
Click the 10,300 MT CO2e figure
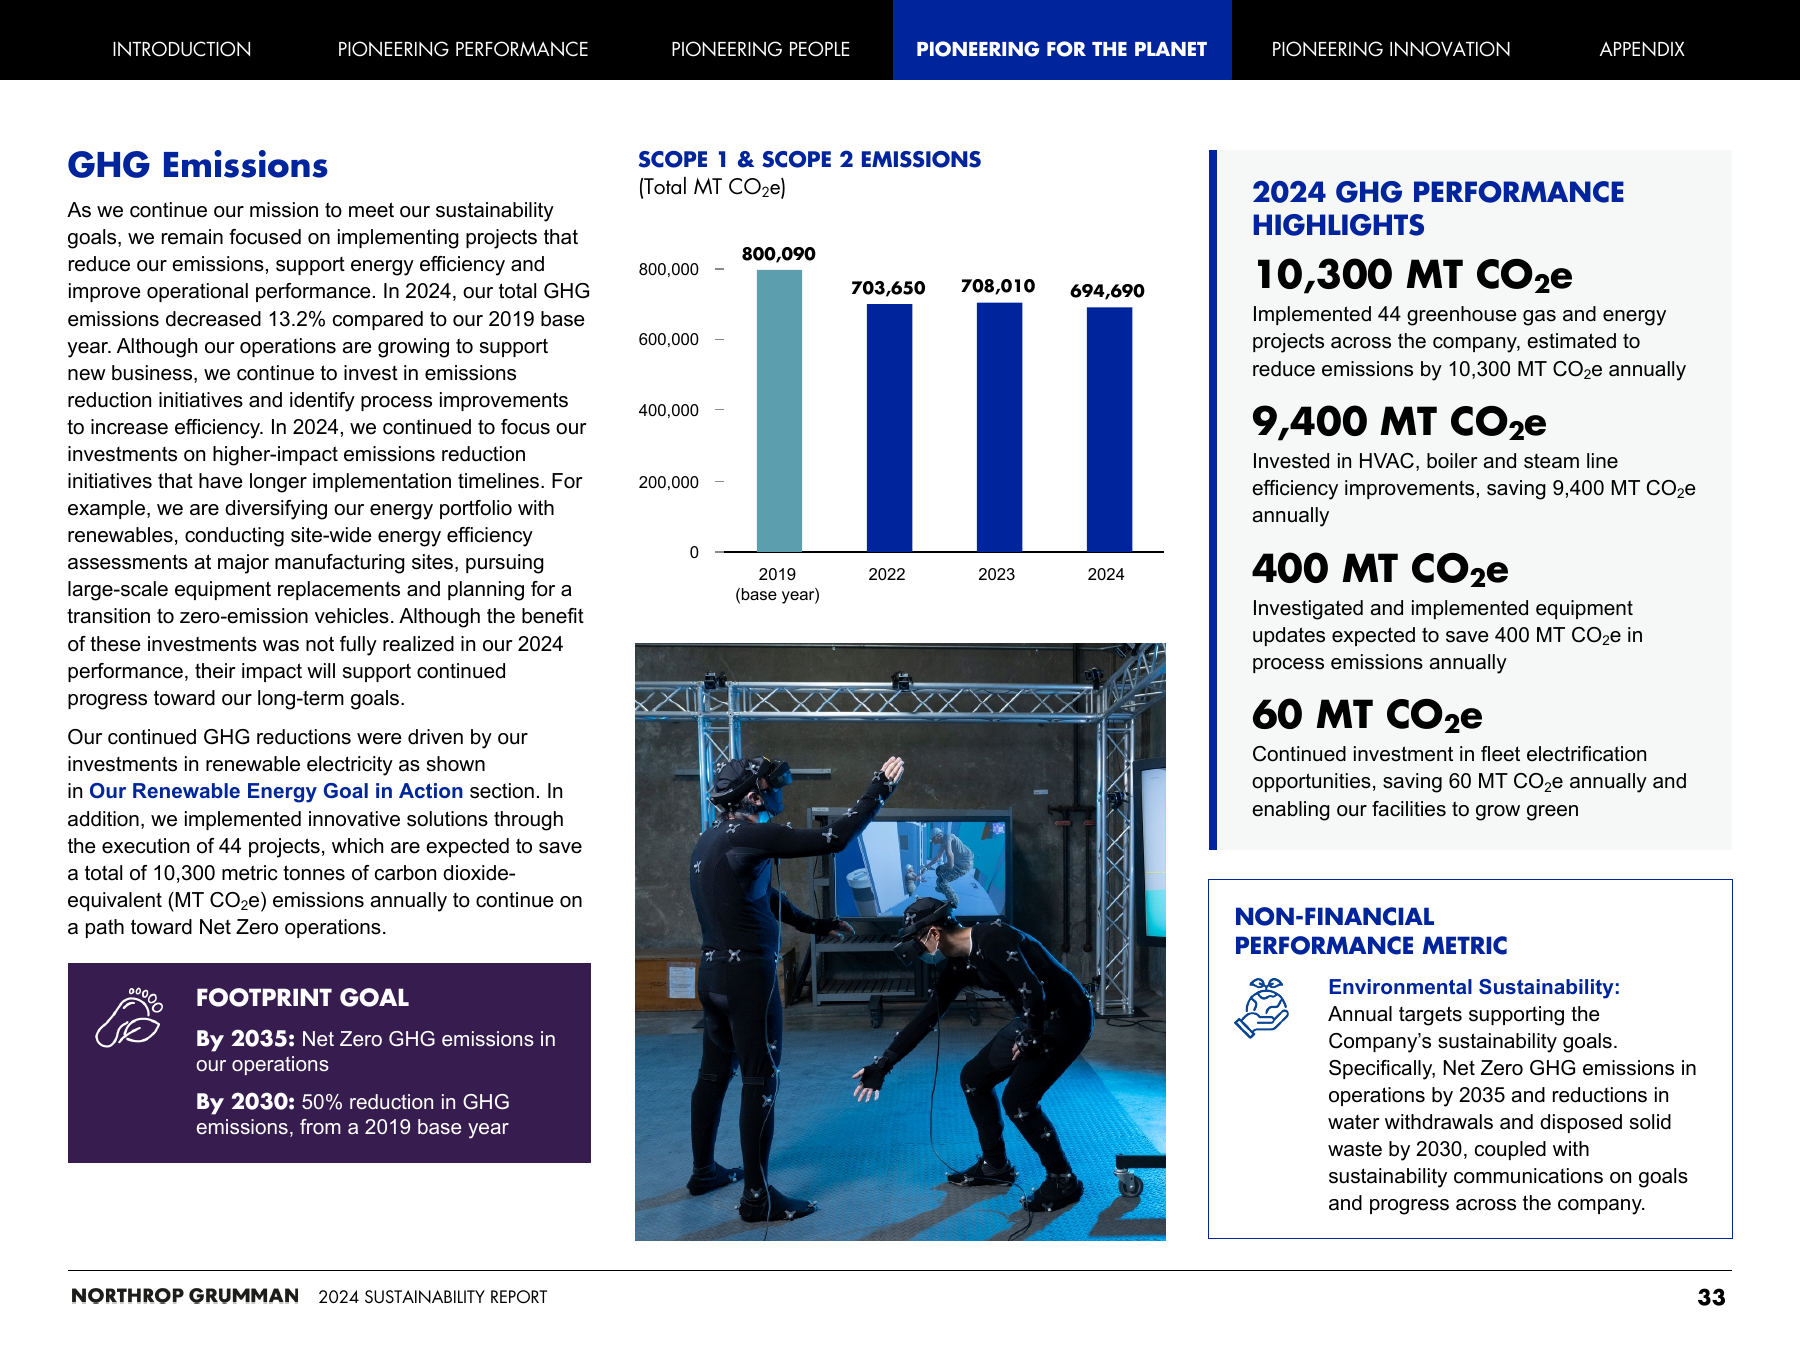point(1413,275)
